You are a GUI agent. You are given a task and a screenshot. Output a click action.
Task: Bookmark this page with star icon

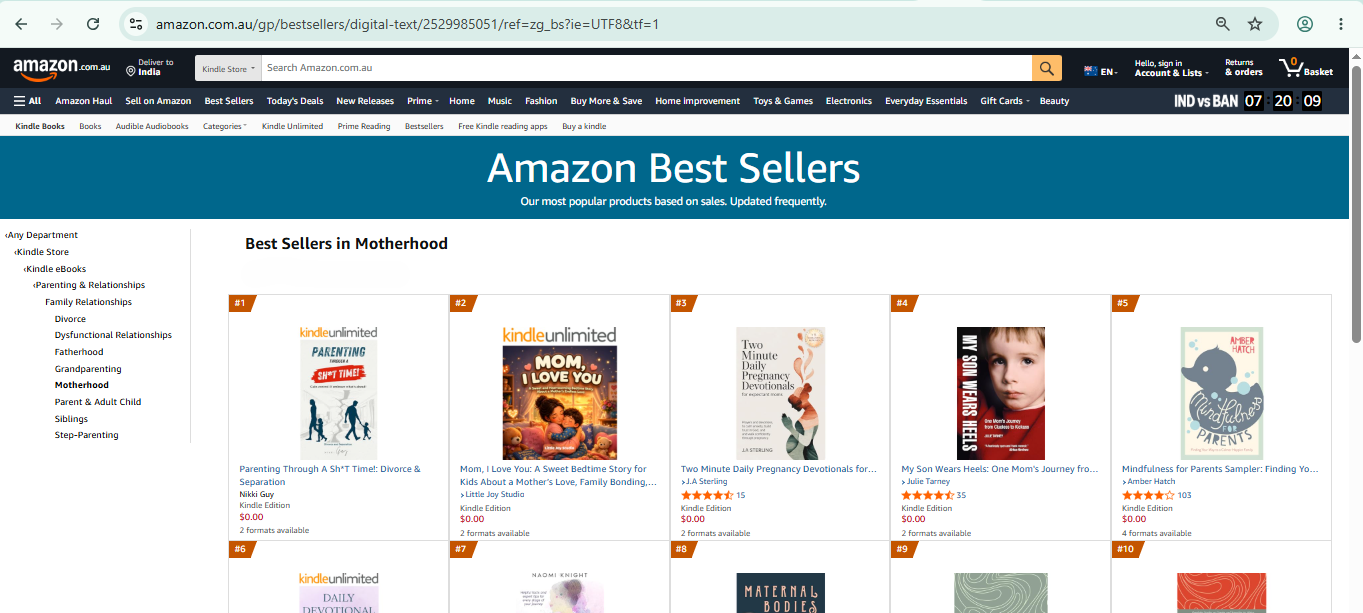1255,24
